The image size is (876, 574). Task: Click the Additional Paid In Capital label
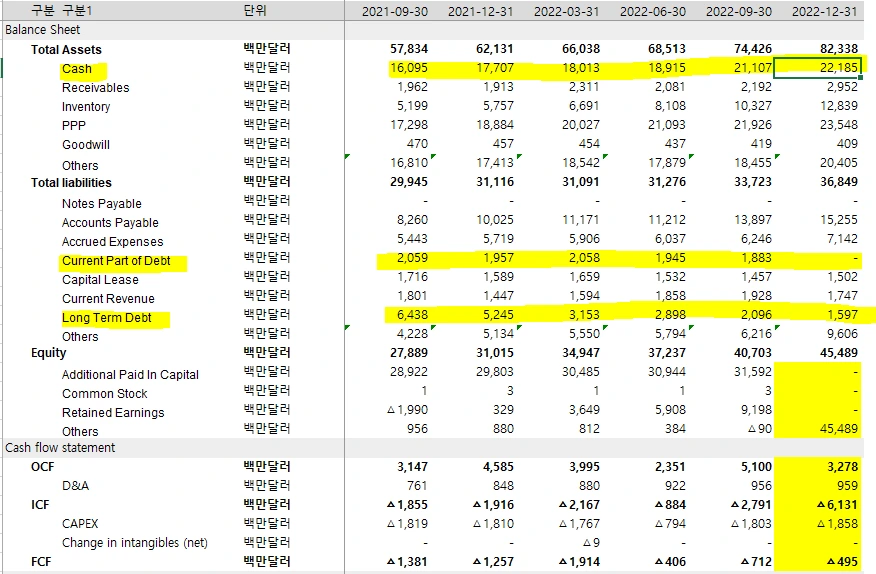pos(130,375)
